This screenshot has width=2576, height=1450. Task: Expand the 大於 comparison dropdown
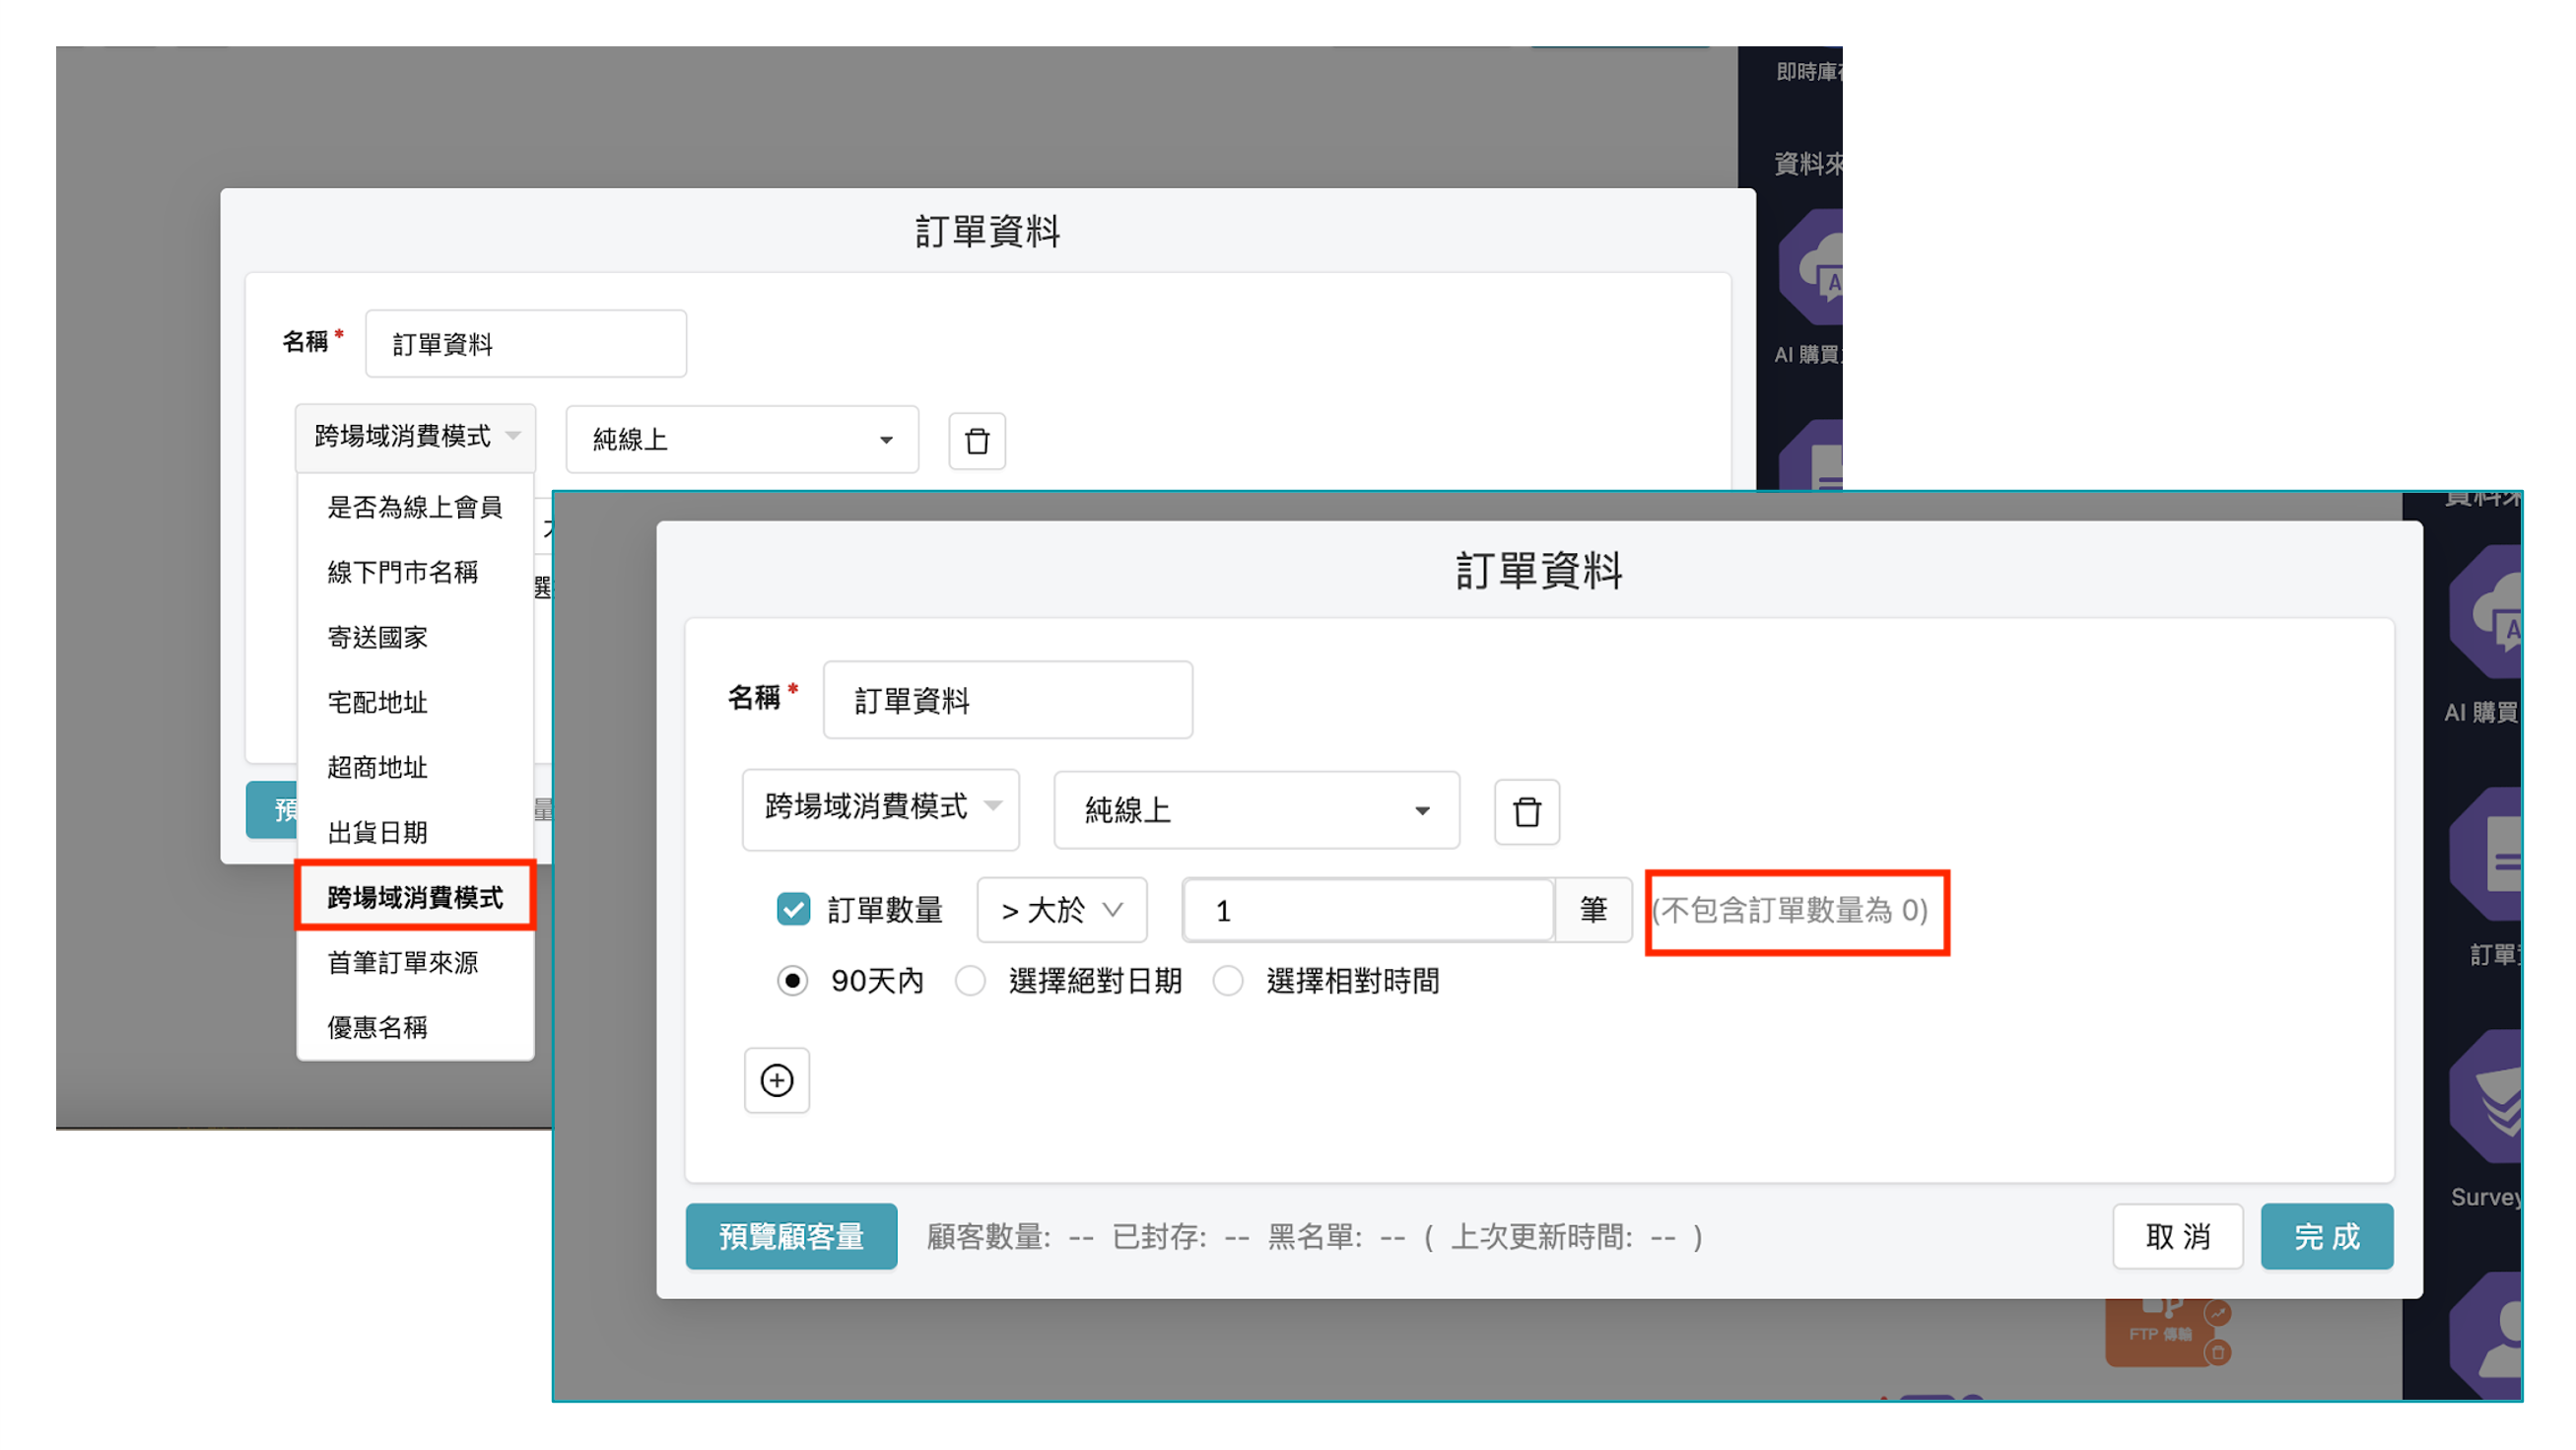point(1060,909)
